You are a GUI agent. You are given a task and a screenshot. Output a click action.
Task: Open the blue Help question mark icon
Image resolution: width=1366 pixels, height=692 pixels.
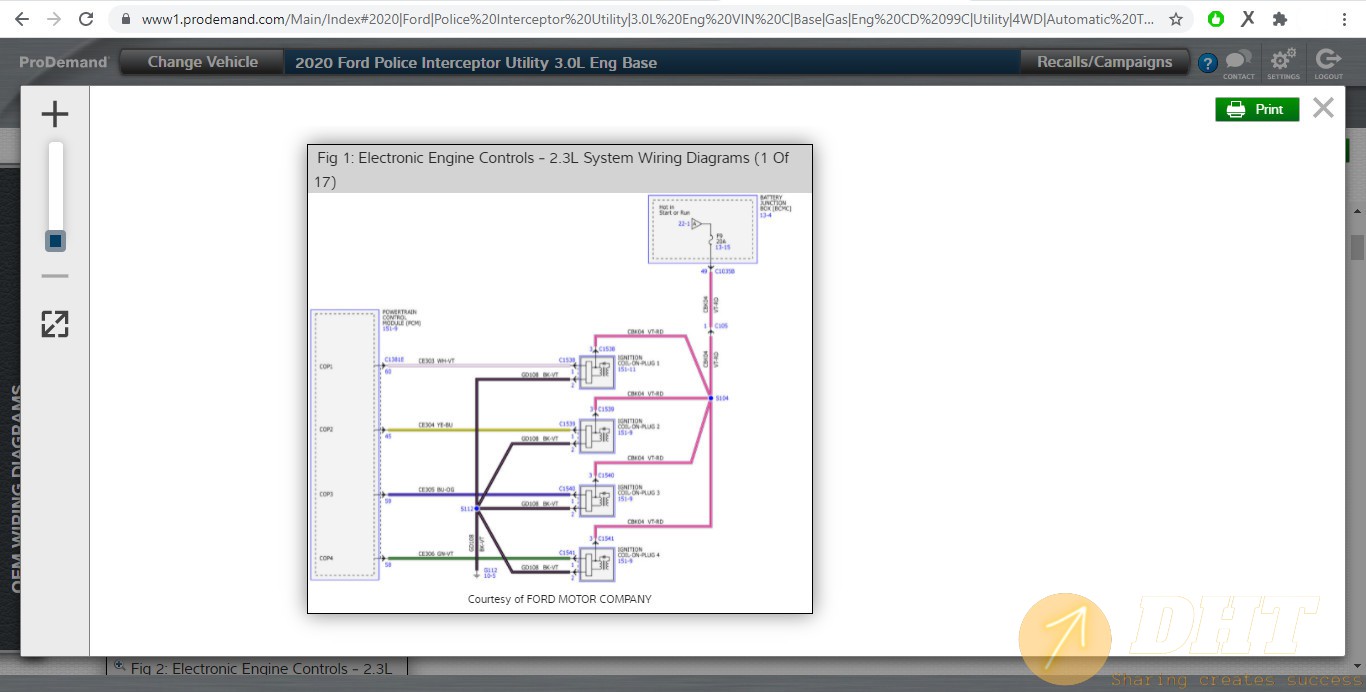point(1208,63)
